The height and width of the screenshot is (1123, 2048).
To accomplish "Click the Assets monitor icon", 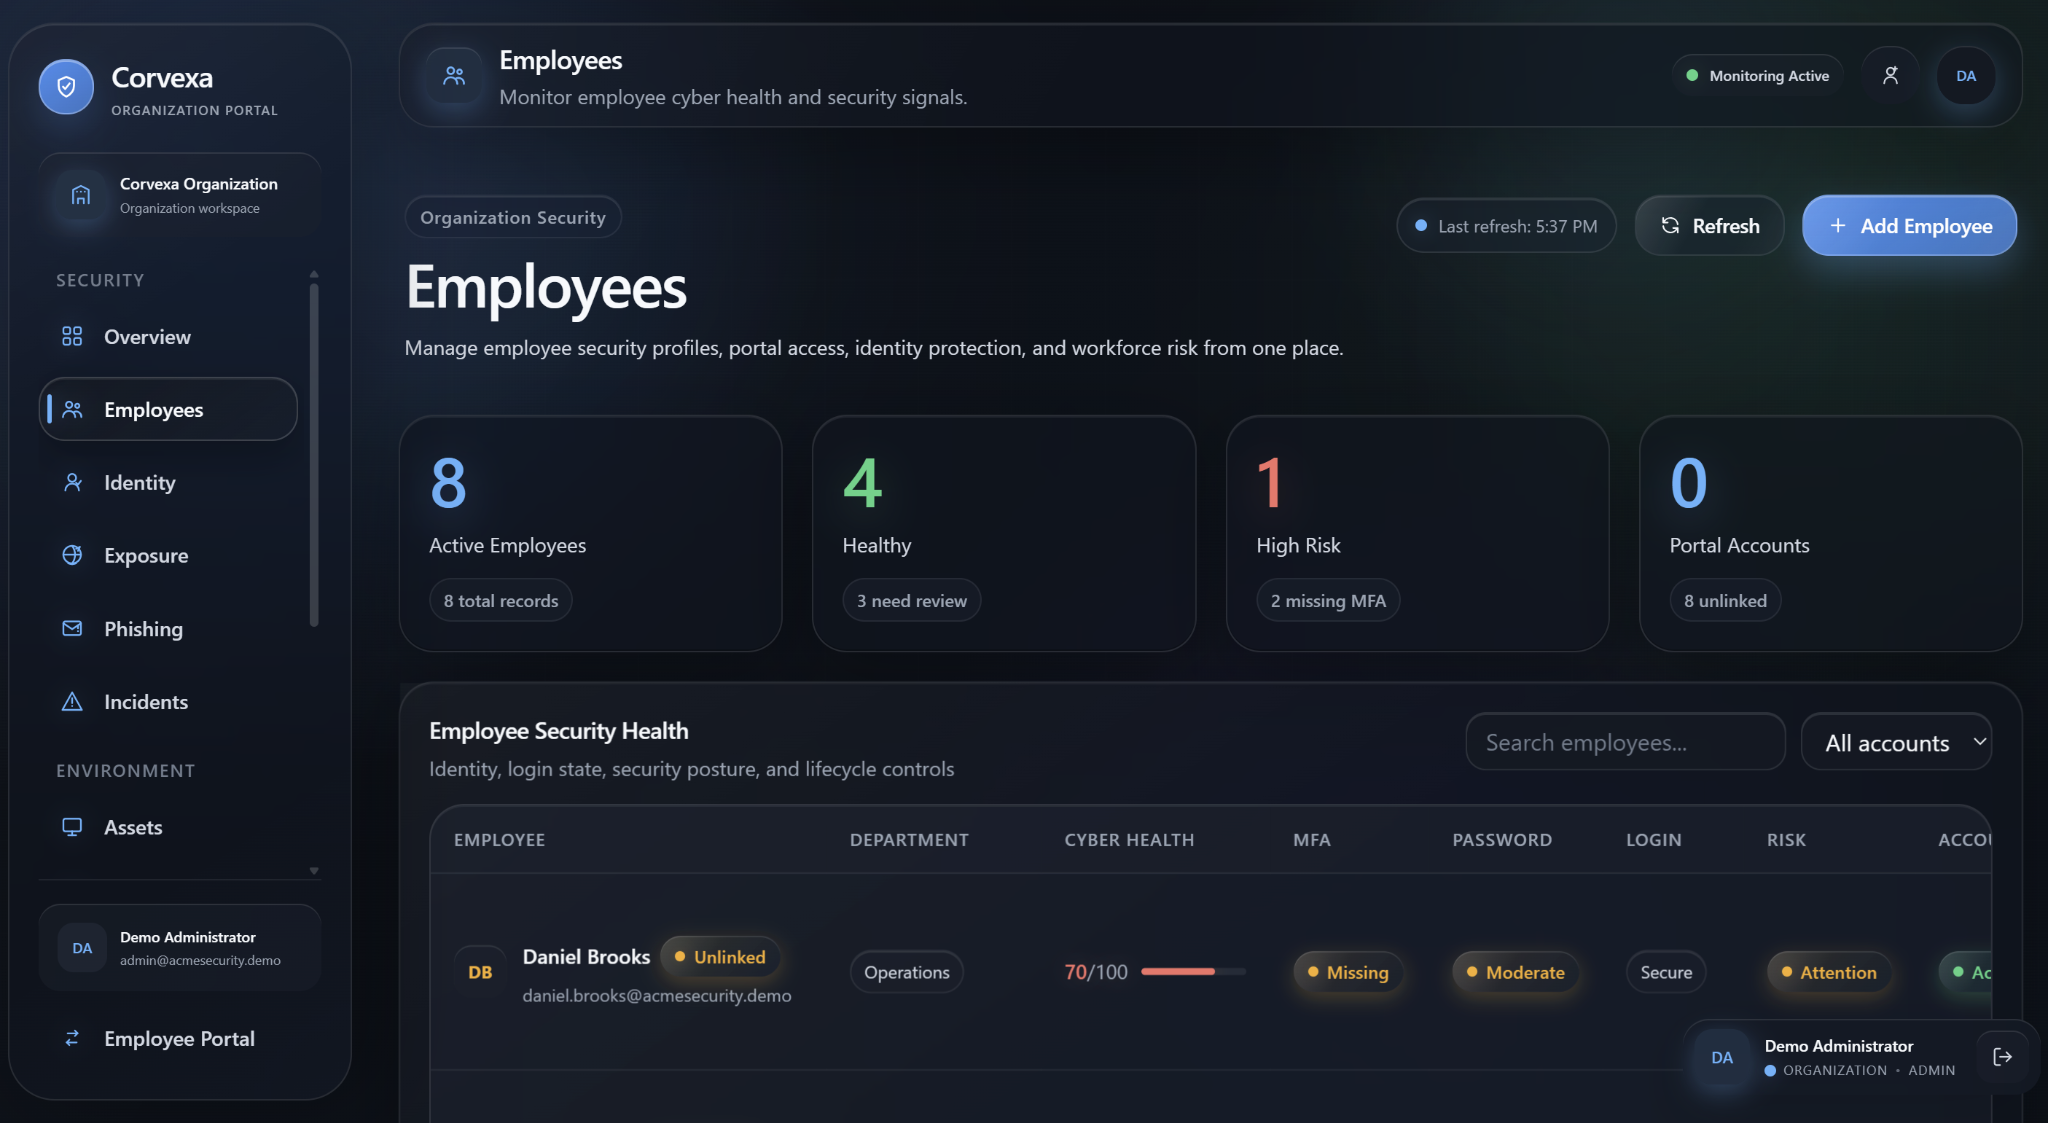I will click(x=72, y=827).
